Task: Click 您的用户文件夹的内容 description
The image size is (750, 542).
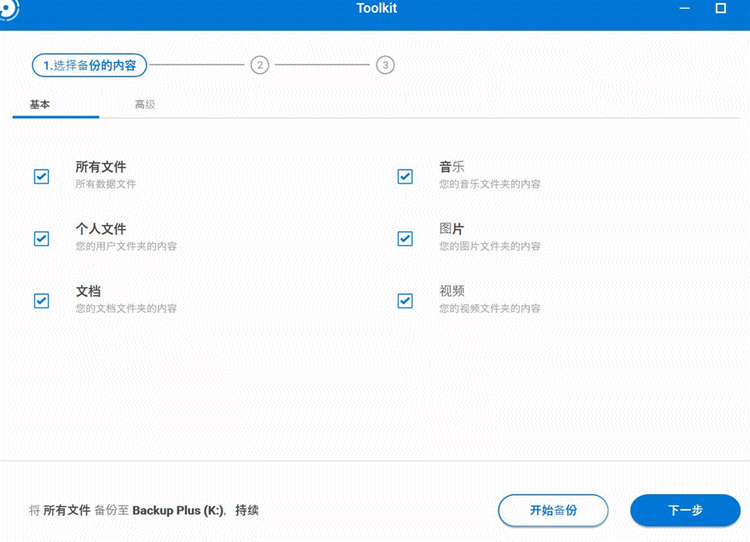Action: tap(126, 246)
